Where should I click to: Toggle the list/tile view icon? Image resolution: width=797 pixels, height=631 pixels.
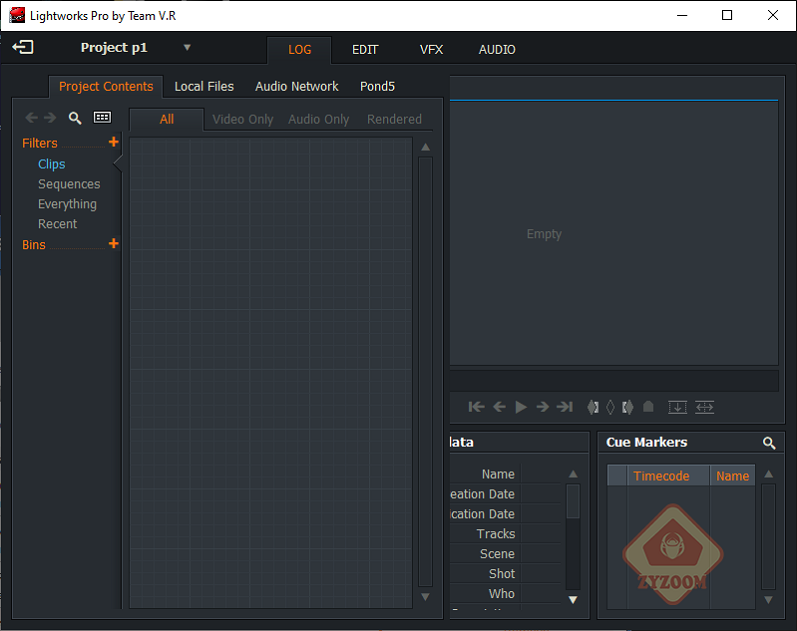(102, 117)
